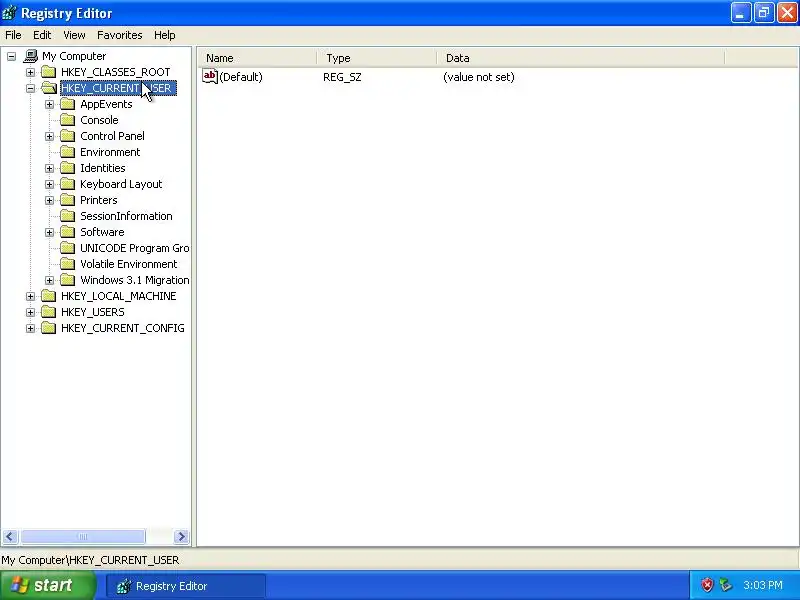Expand the Keyboard Layout key
This screenshot has width=800, height=600.
point(49,184)
